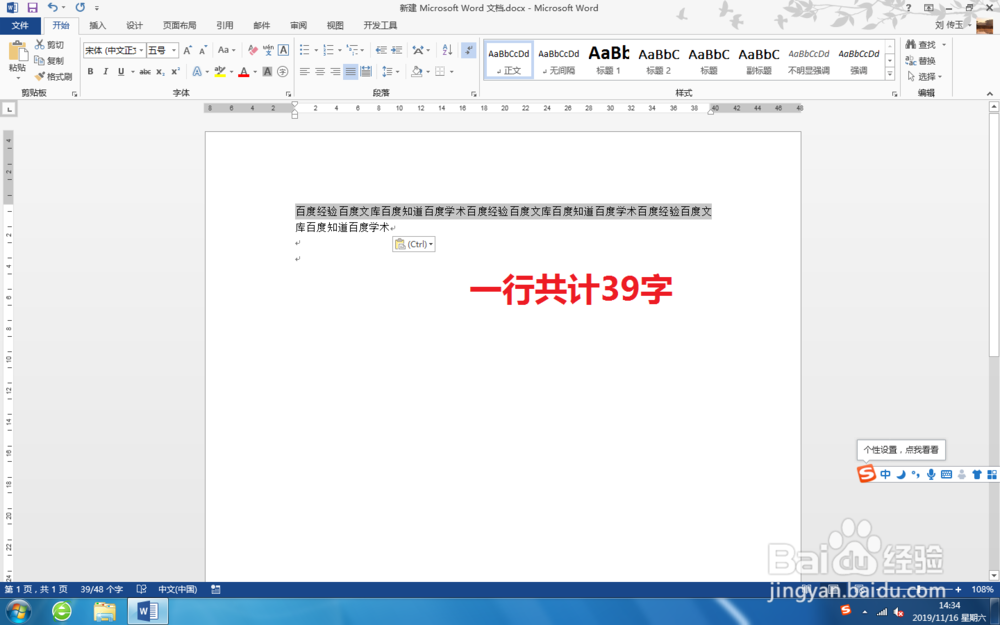Toggle subscript formatting
The width and height of the screenshot is (1000, 625).
tap(160, 71)
